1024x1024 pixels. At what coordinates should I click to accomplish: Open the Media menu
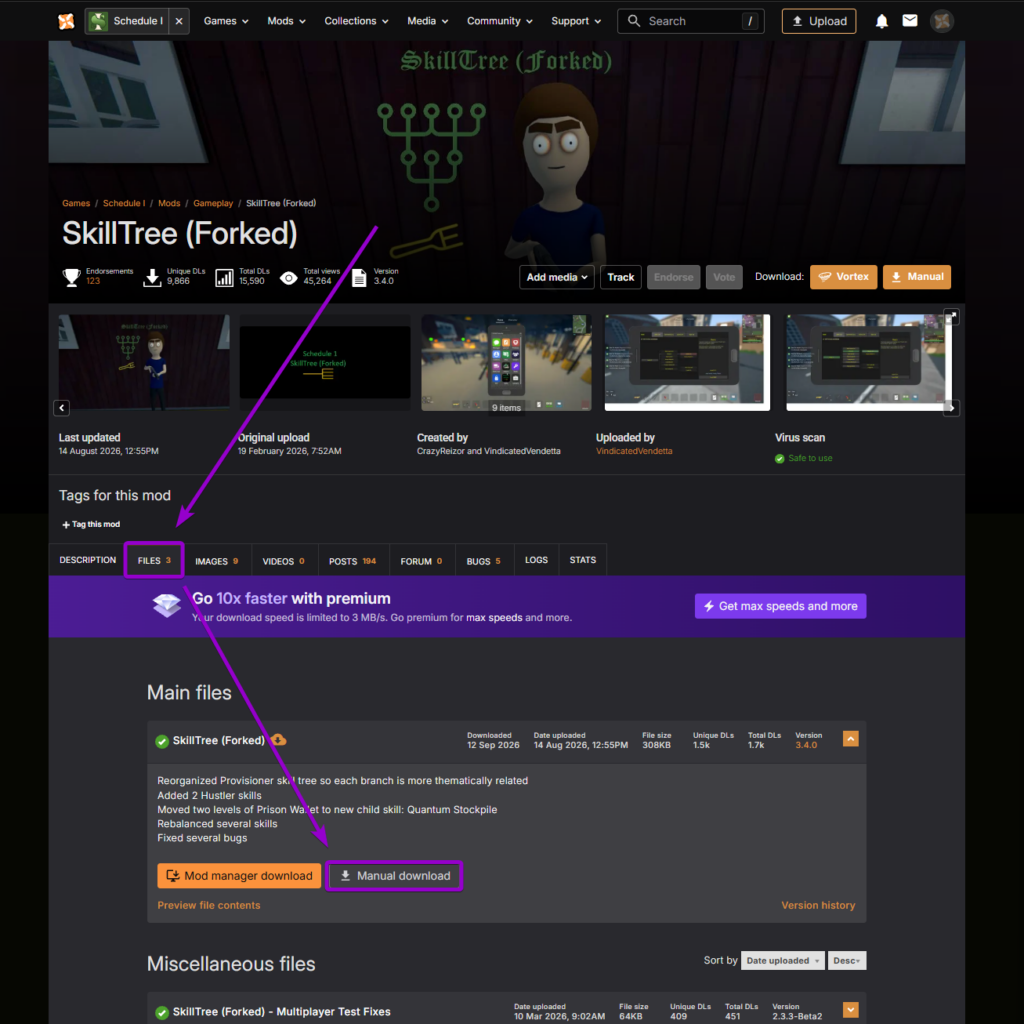pyautogui.click(x=427, y=21)
